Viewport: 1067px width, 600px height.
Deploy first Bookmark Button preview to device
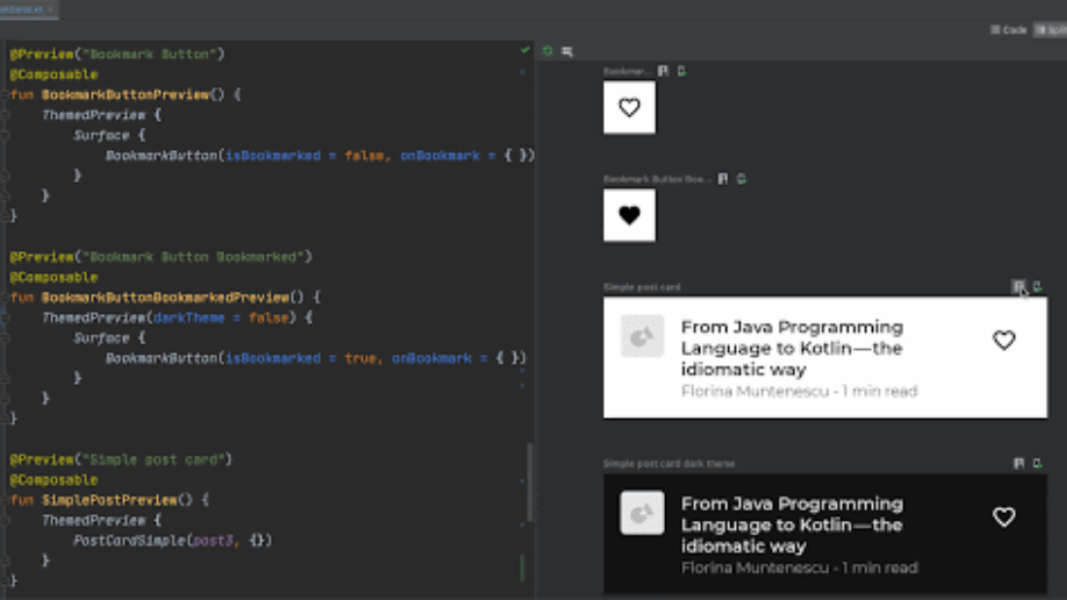pos(682,72)
